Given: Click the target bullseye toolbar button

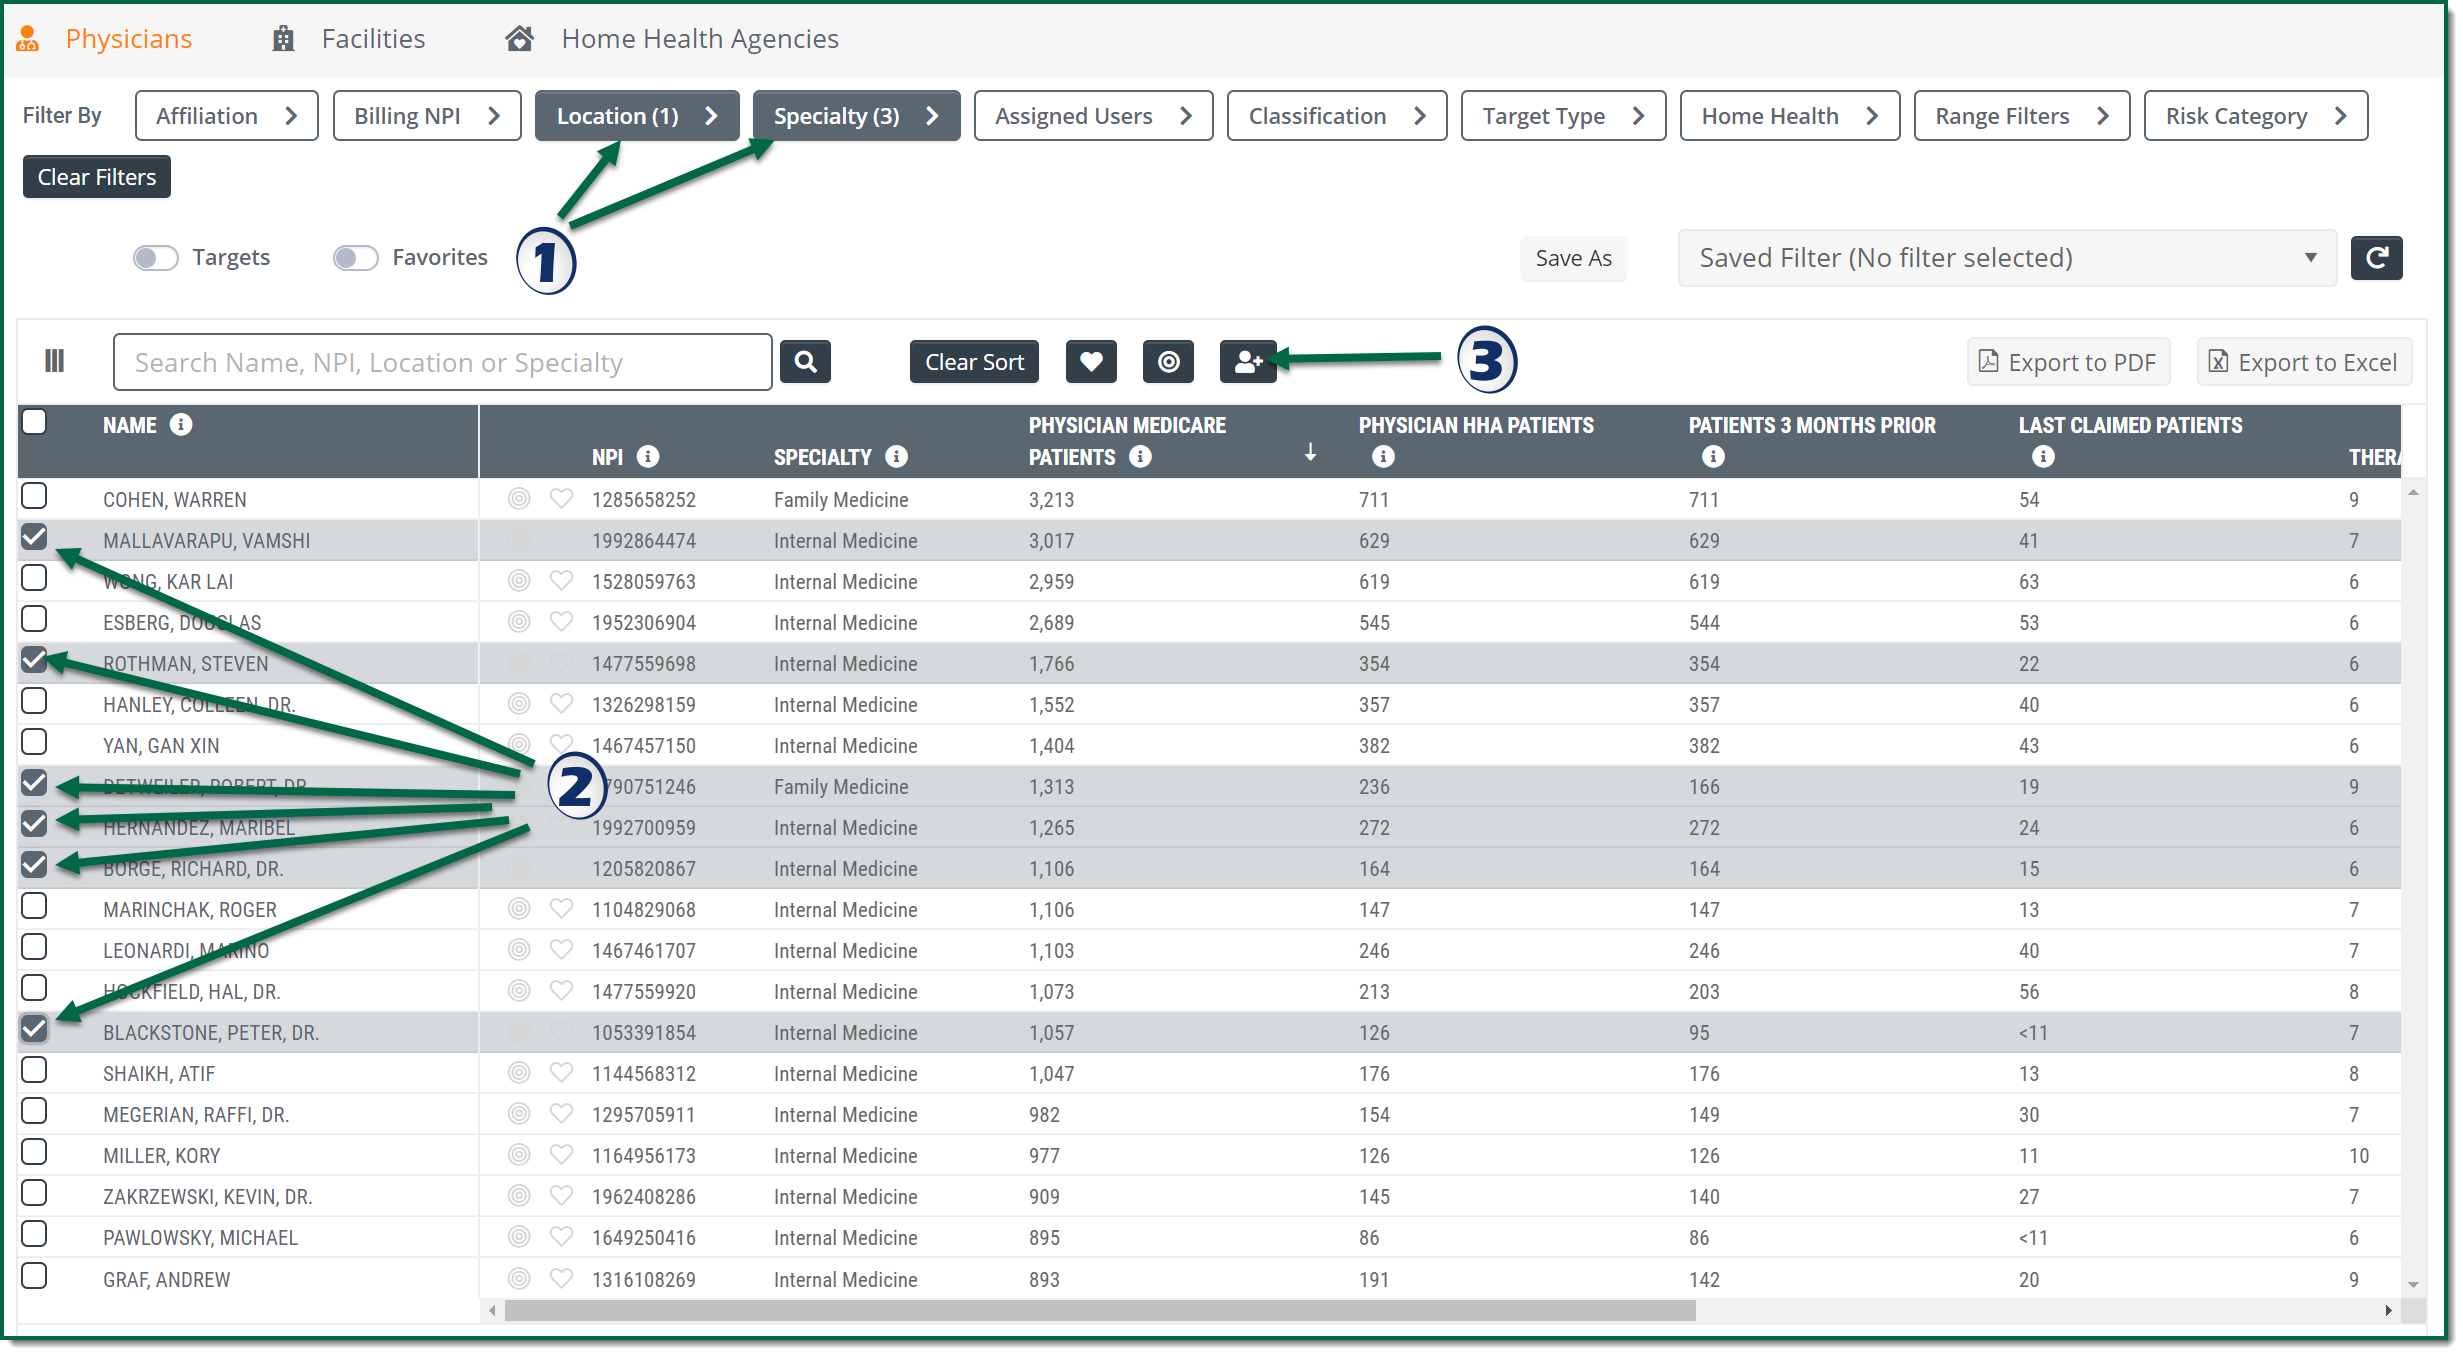Looking at the screenshot, I should [x=1168, y=362].
